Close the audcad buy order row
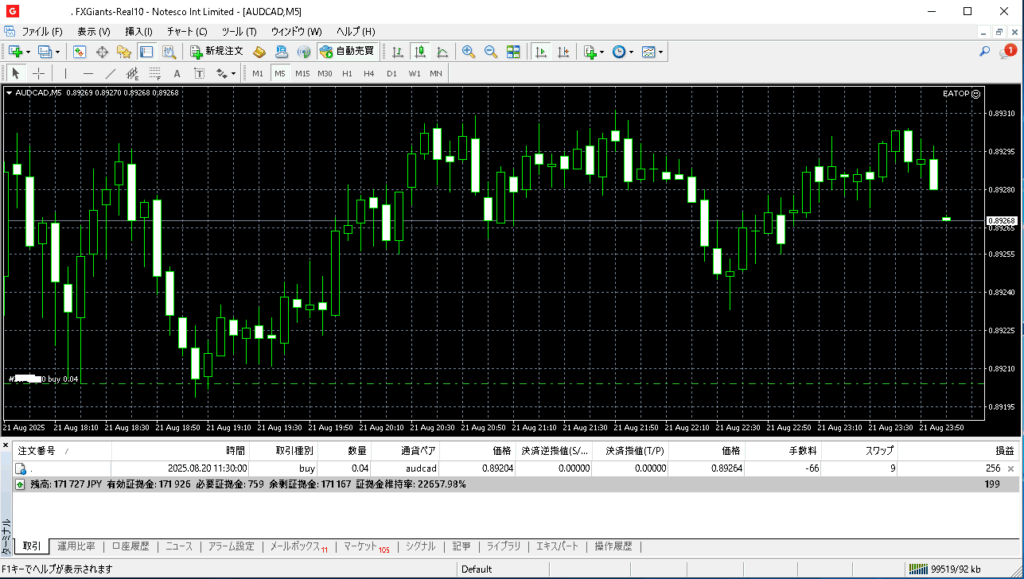This screenshot has width=1024, height=579. tap(1010, 468)
